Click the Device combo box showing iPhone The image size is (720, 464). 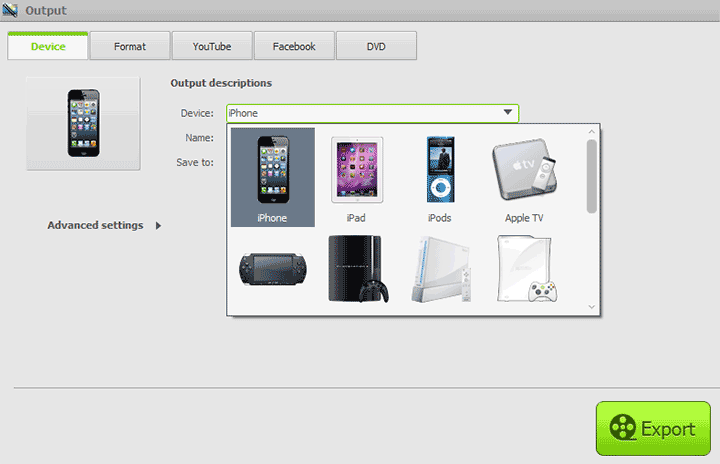point(372,113)
